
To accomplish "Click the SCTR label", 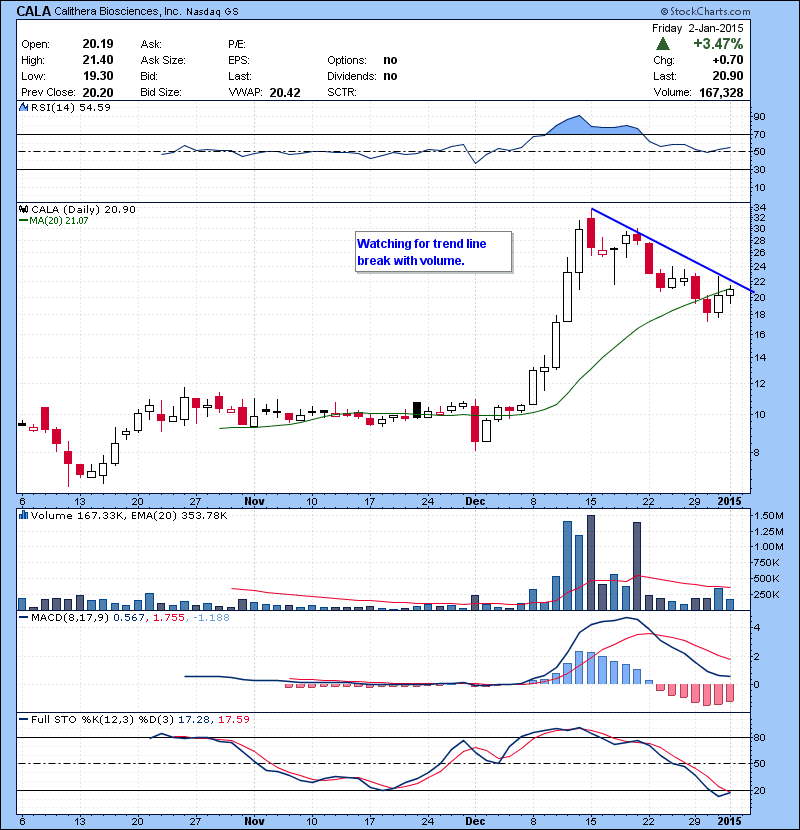I will 341,92.
